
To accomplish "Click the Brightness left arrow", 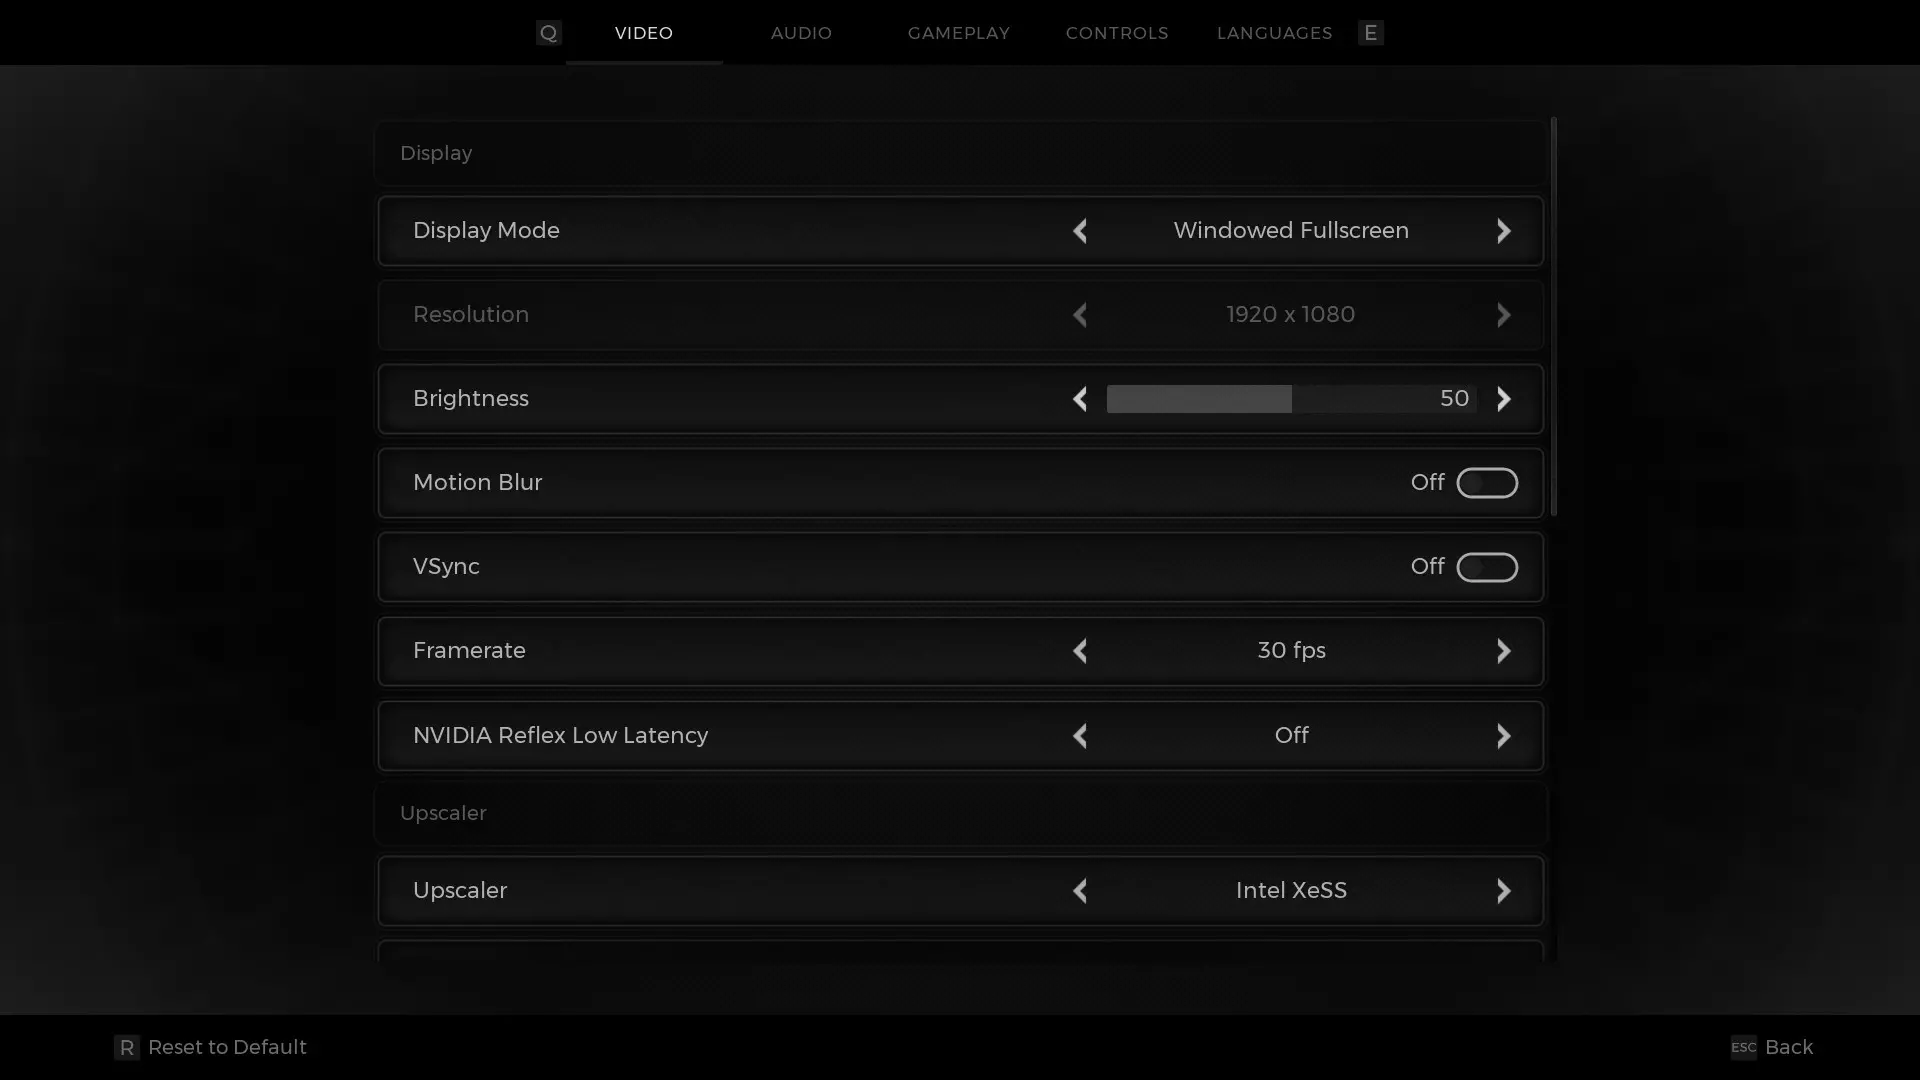I will pyautogui.click(x=1080, y=399).
